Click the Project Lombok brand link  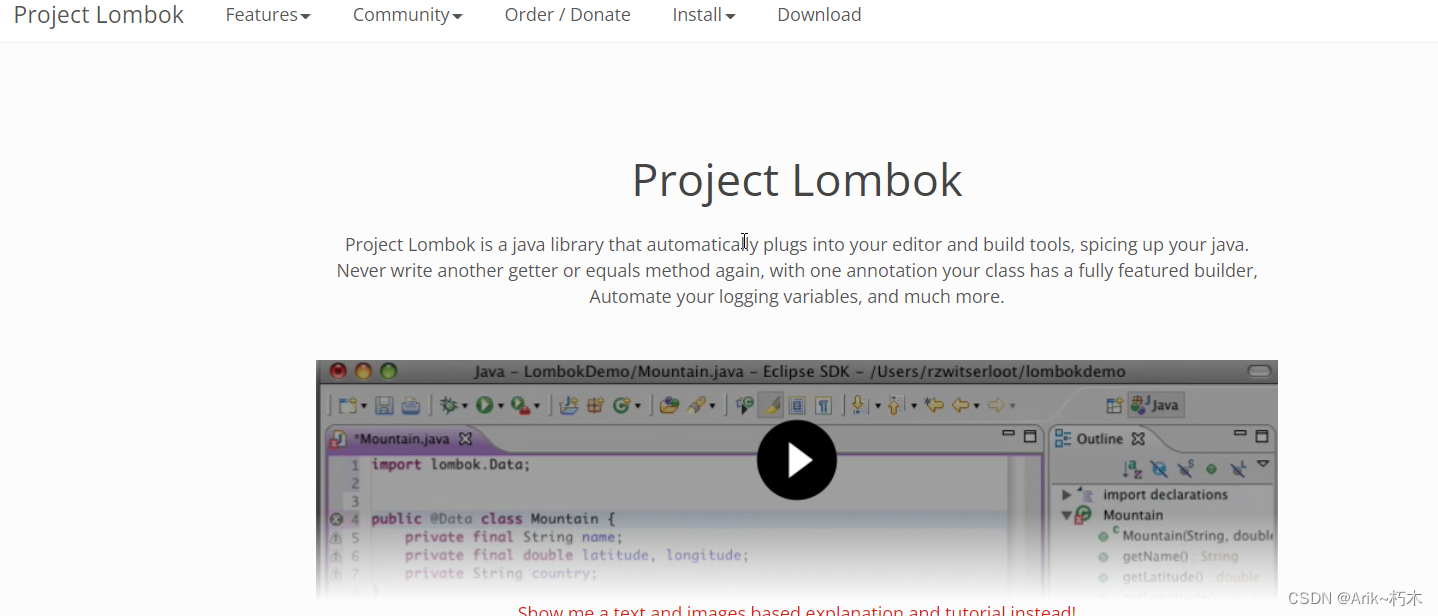pos(99,15)
